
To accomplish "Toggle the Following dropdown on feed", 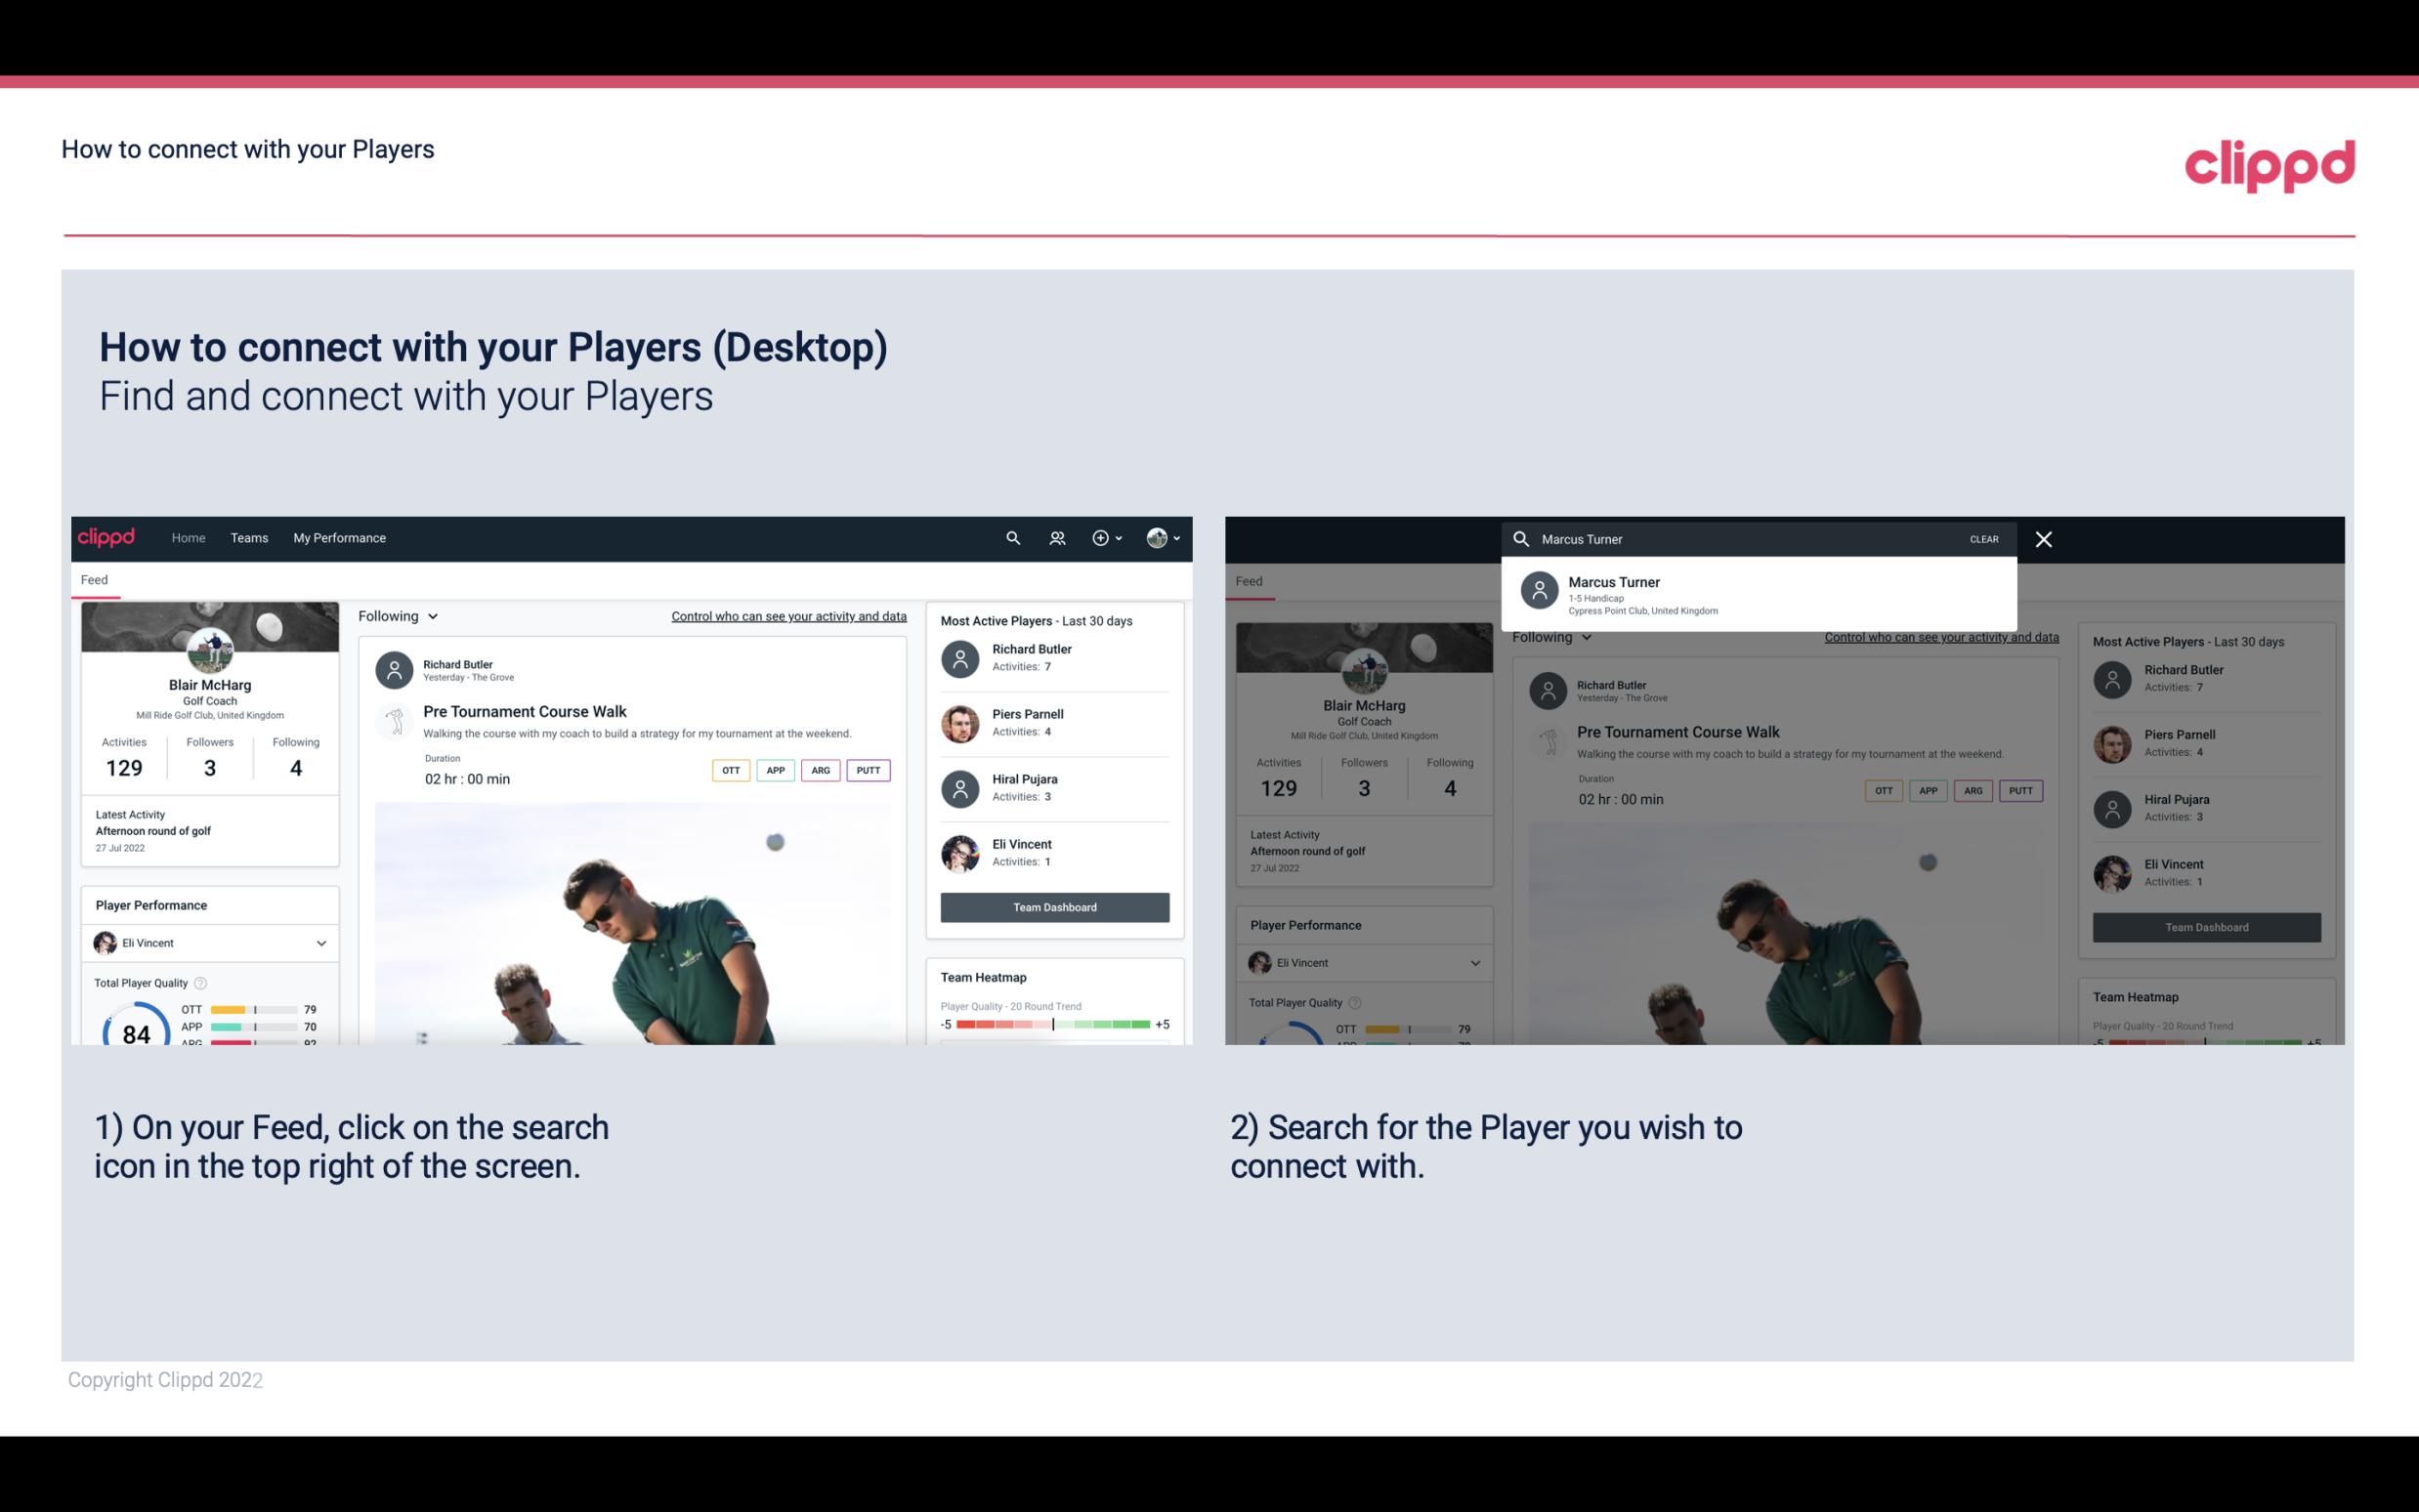I will click(x=396, y=615).
